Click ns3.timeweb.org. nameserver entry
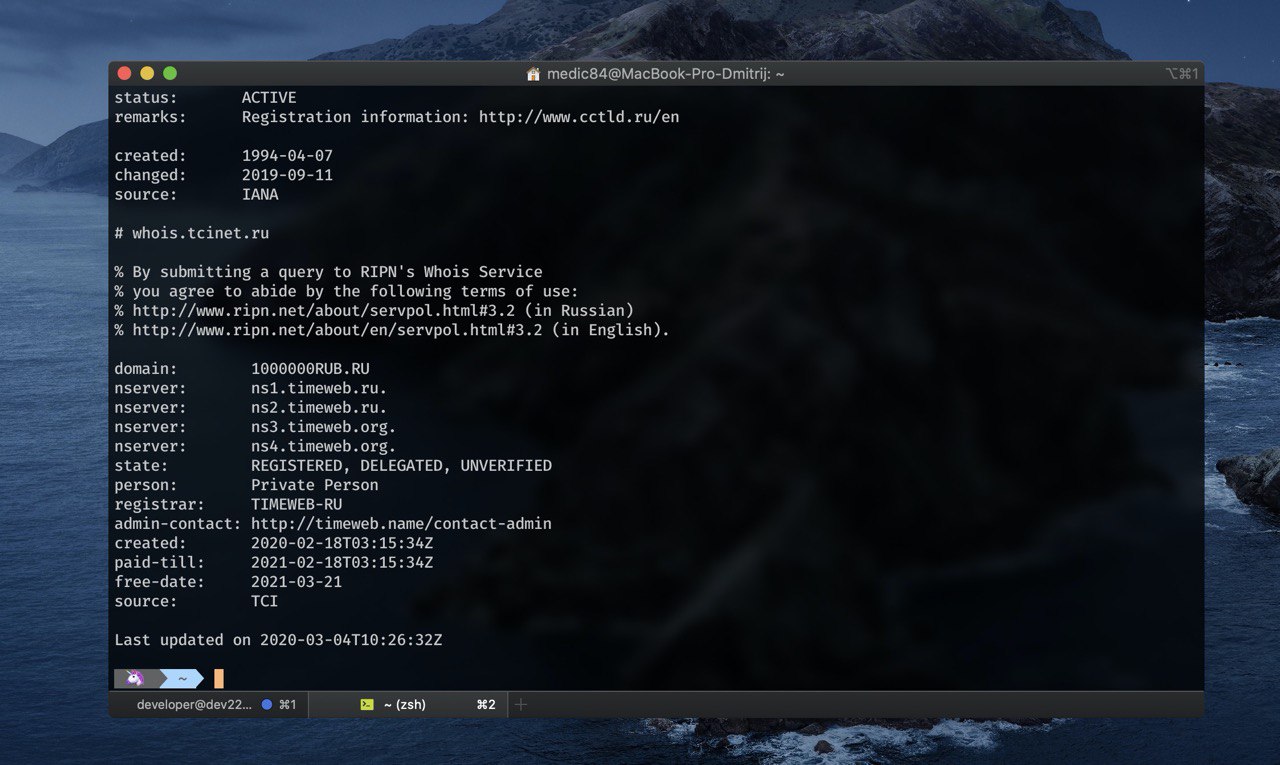This screenshot has width=1280, height=765. click(324, 427)
